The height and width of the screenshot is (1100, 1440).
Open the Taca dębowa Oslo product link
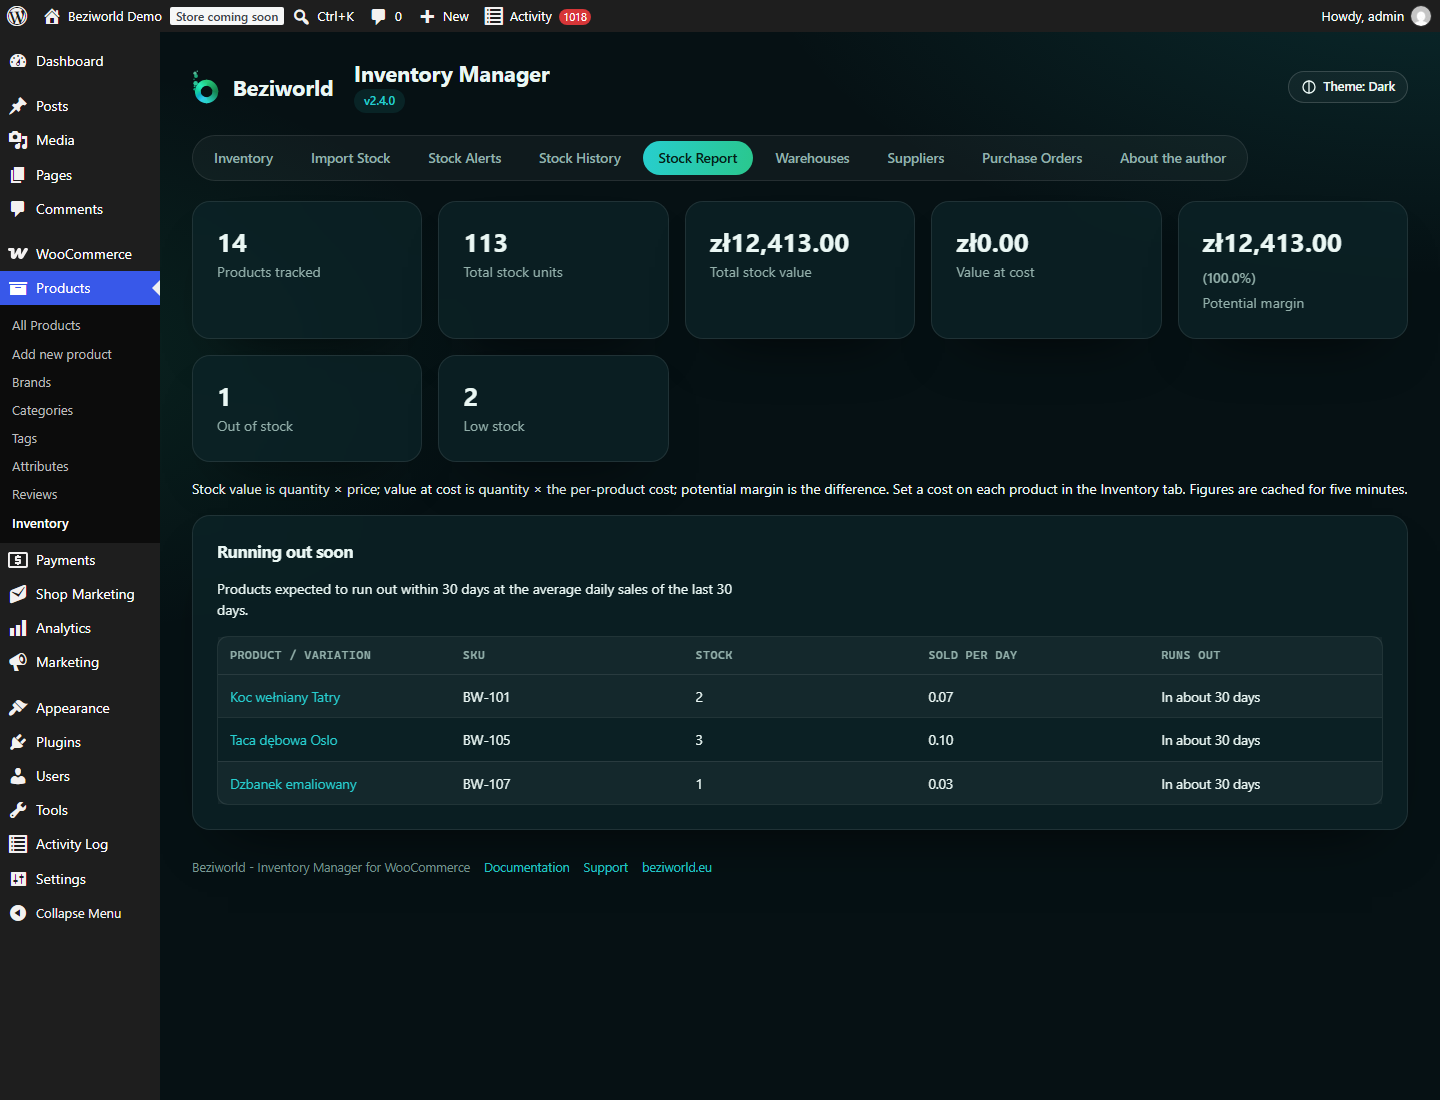click(284, 740)
